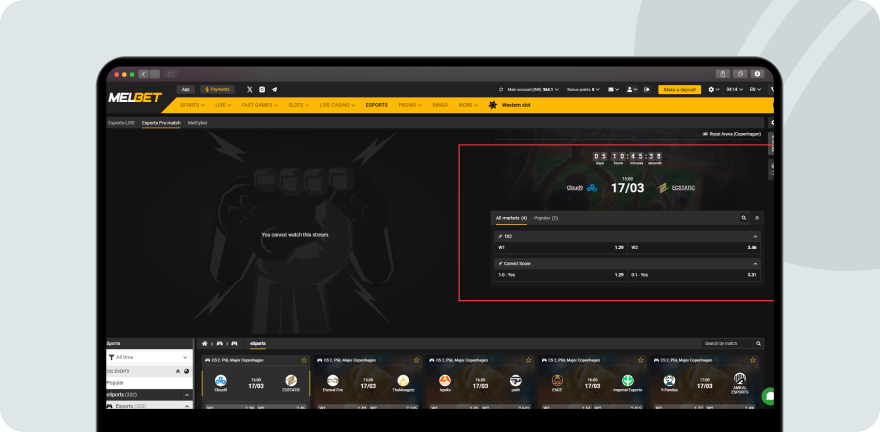The height and width of the screenshot is (432, 880).
Task: Open the Main account balance dropdown
Action: click(x=533, y=89)
